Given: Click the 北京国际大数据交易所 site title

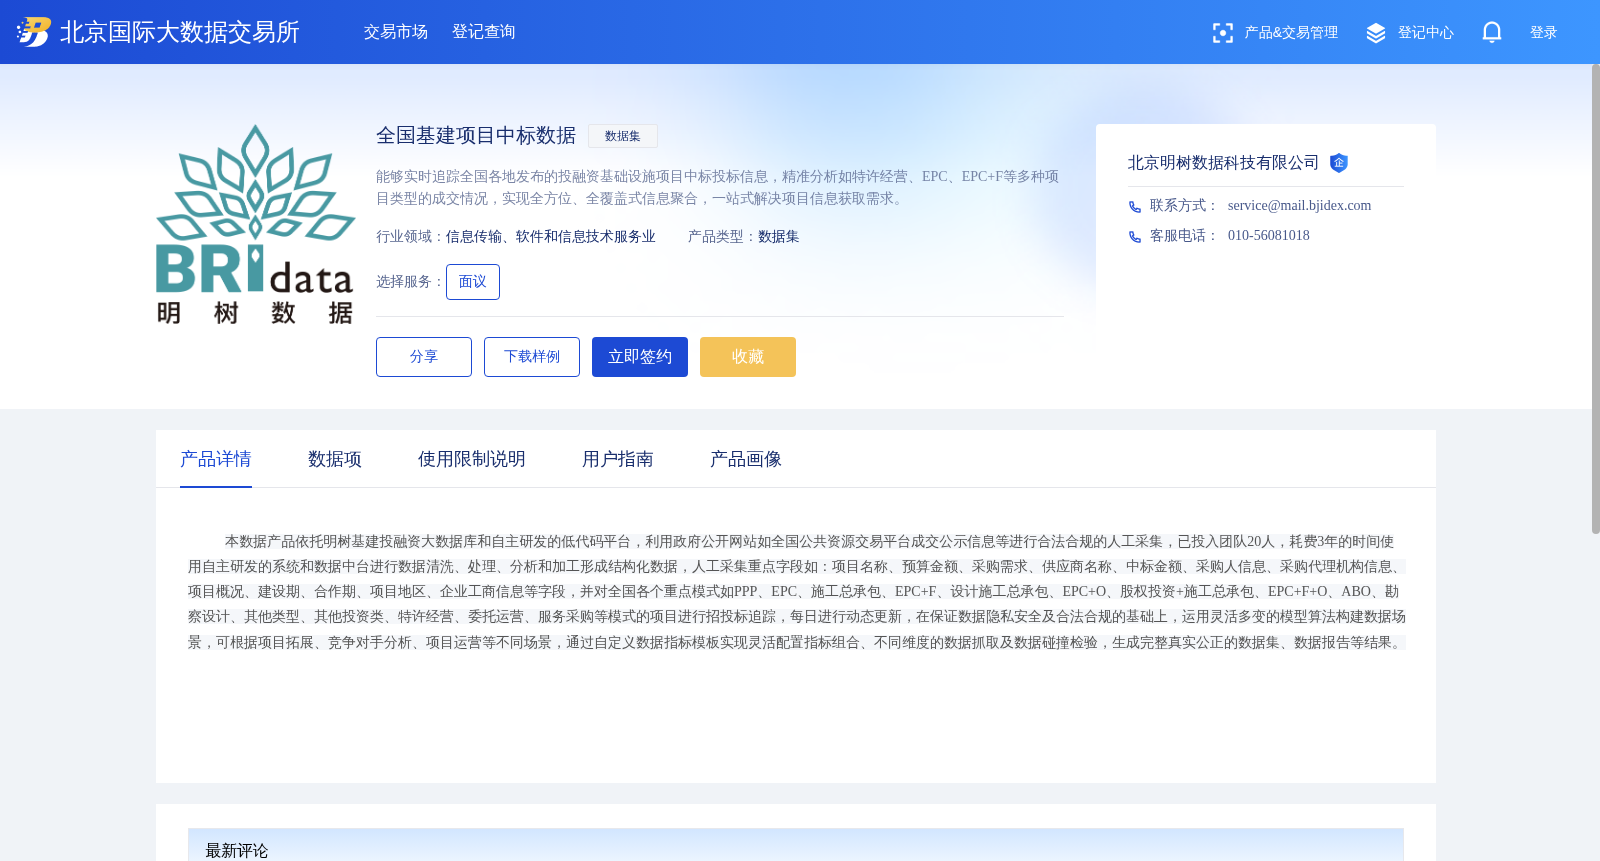Looking at the screenshot, I should 180,32.
